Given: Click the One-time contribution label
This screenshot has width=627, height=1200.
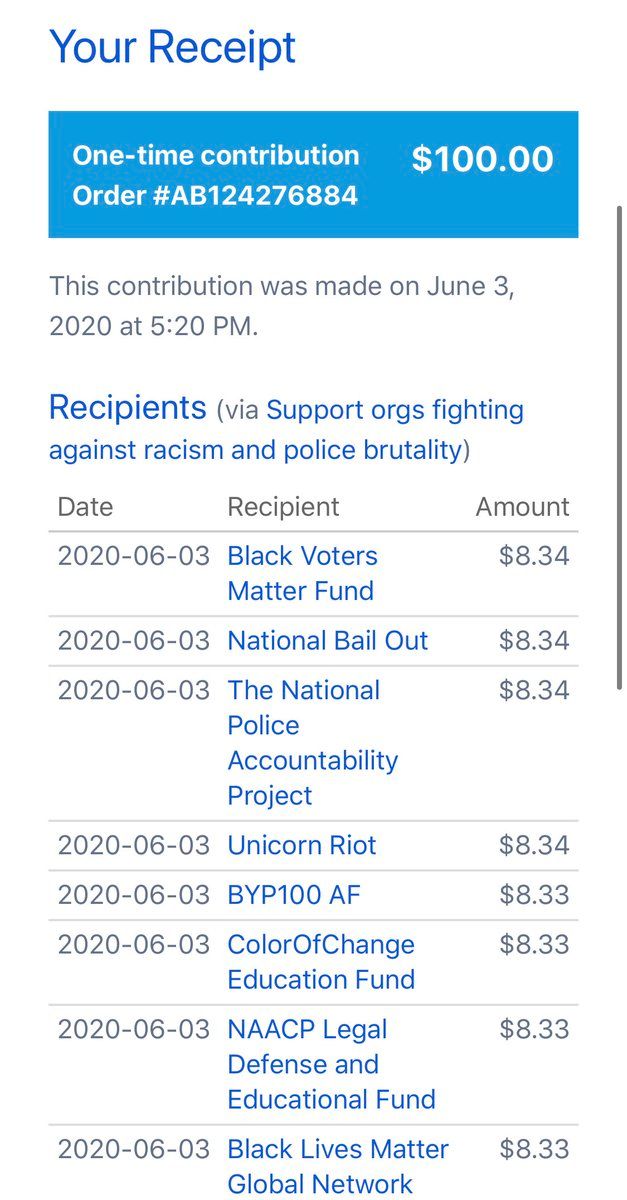Looking at the screenshot, I should coord(215,156).
